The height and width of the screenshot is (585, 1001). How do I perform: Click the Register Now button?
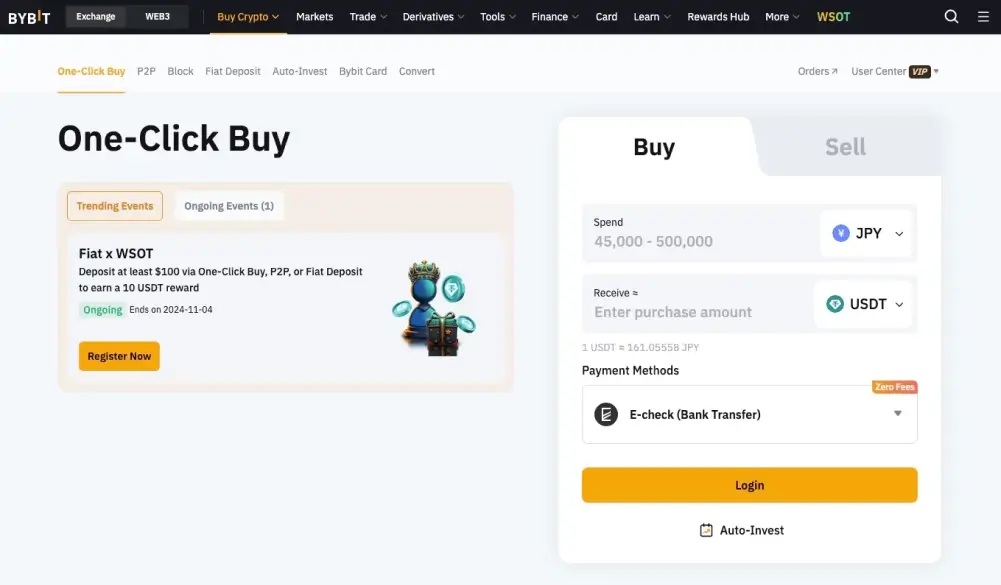pos(119,356)
